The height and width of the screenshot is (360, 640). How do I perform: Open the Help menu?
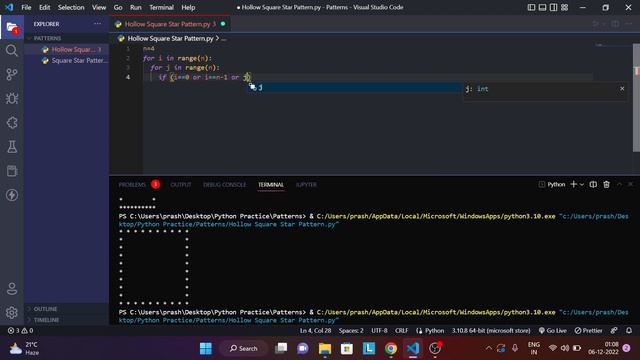click(188, 7)
